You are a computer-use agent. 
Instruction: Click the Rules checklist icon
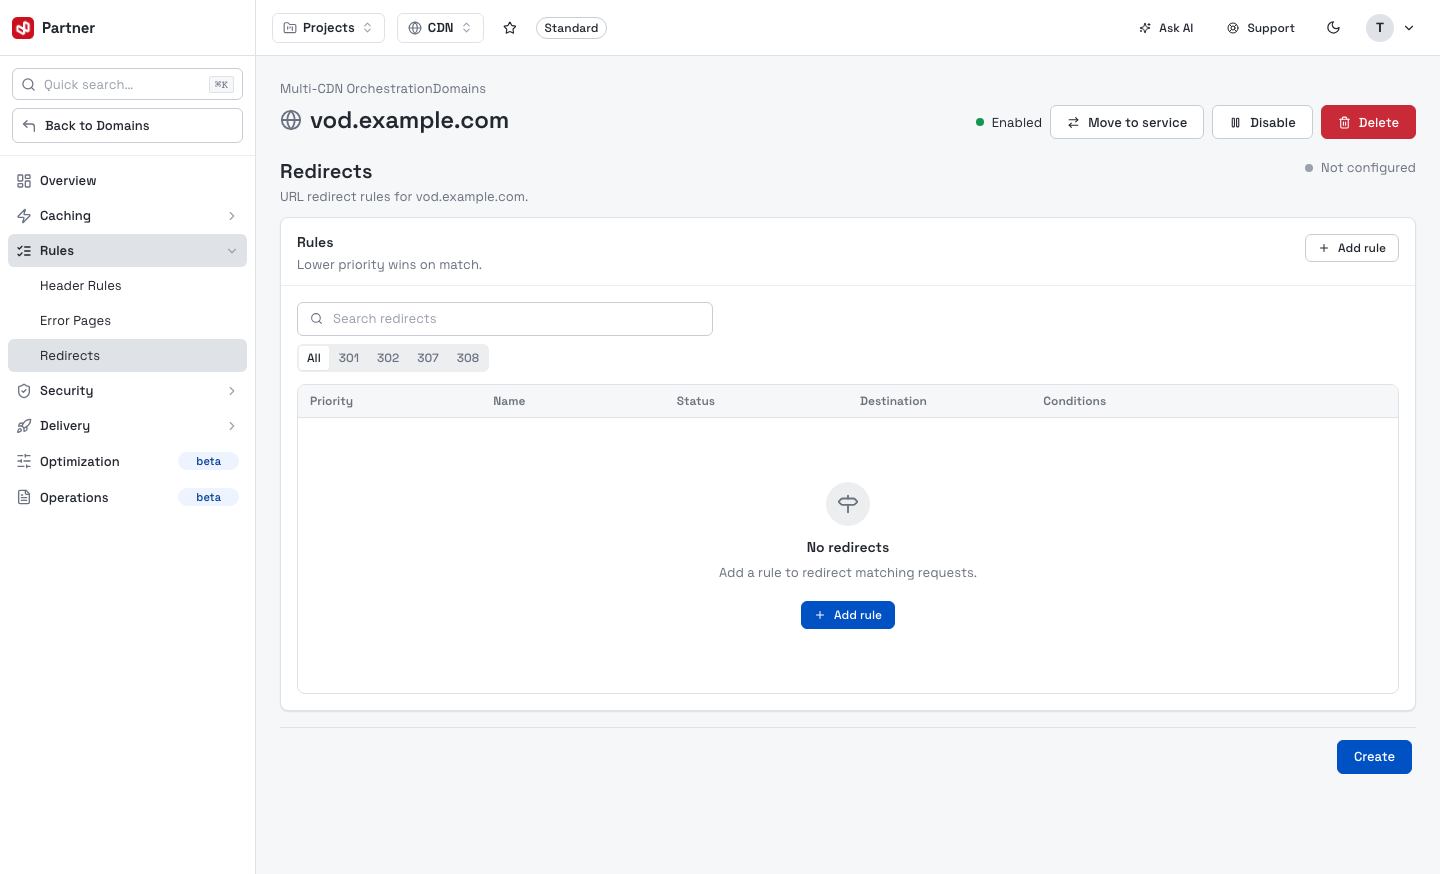coord(24,251)
